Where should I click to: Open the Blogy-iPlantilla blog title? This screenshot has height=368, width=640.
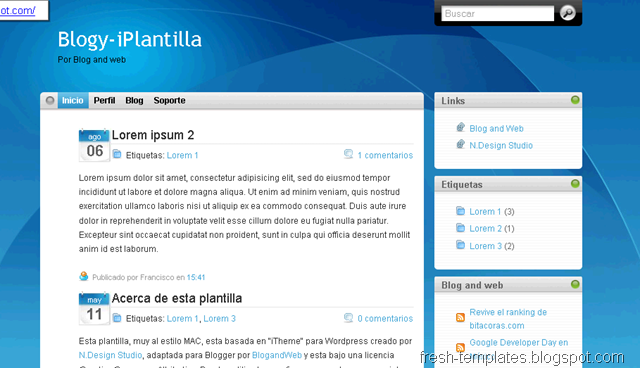130,40
